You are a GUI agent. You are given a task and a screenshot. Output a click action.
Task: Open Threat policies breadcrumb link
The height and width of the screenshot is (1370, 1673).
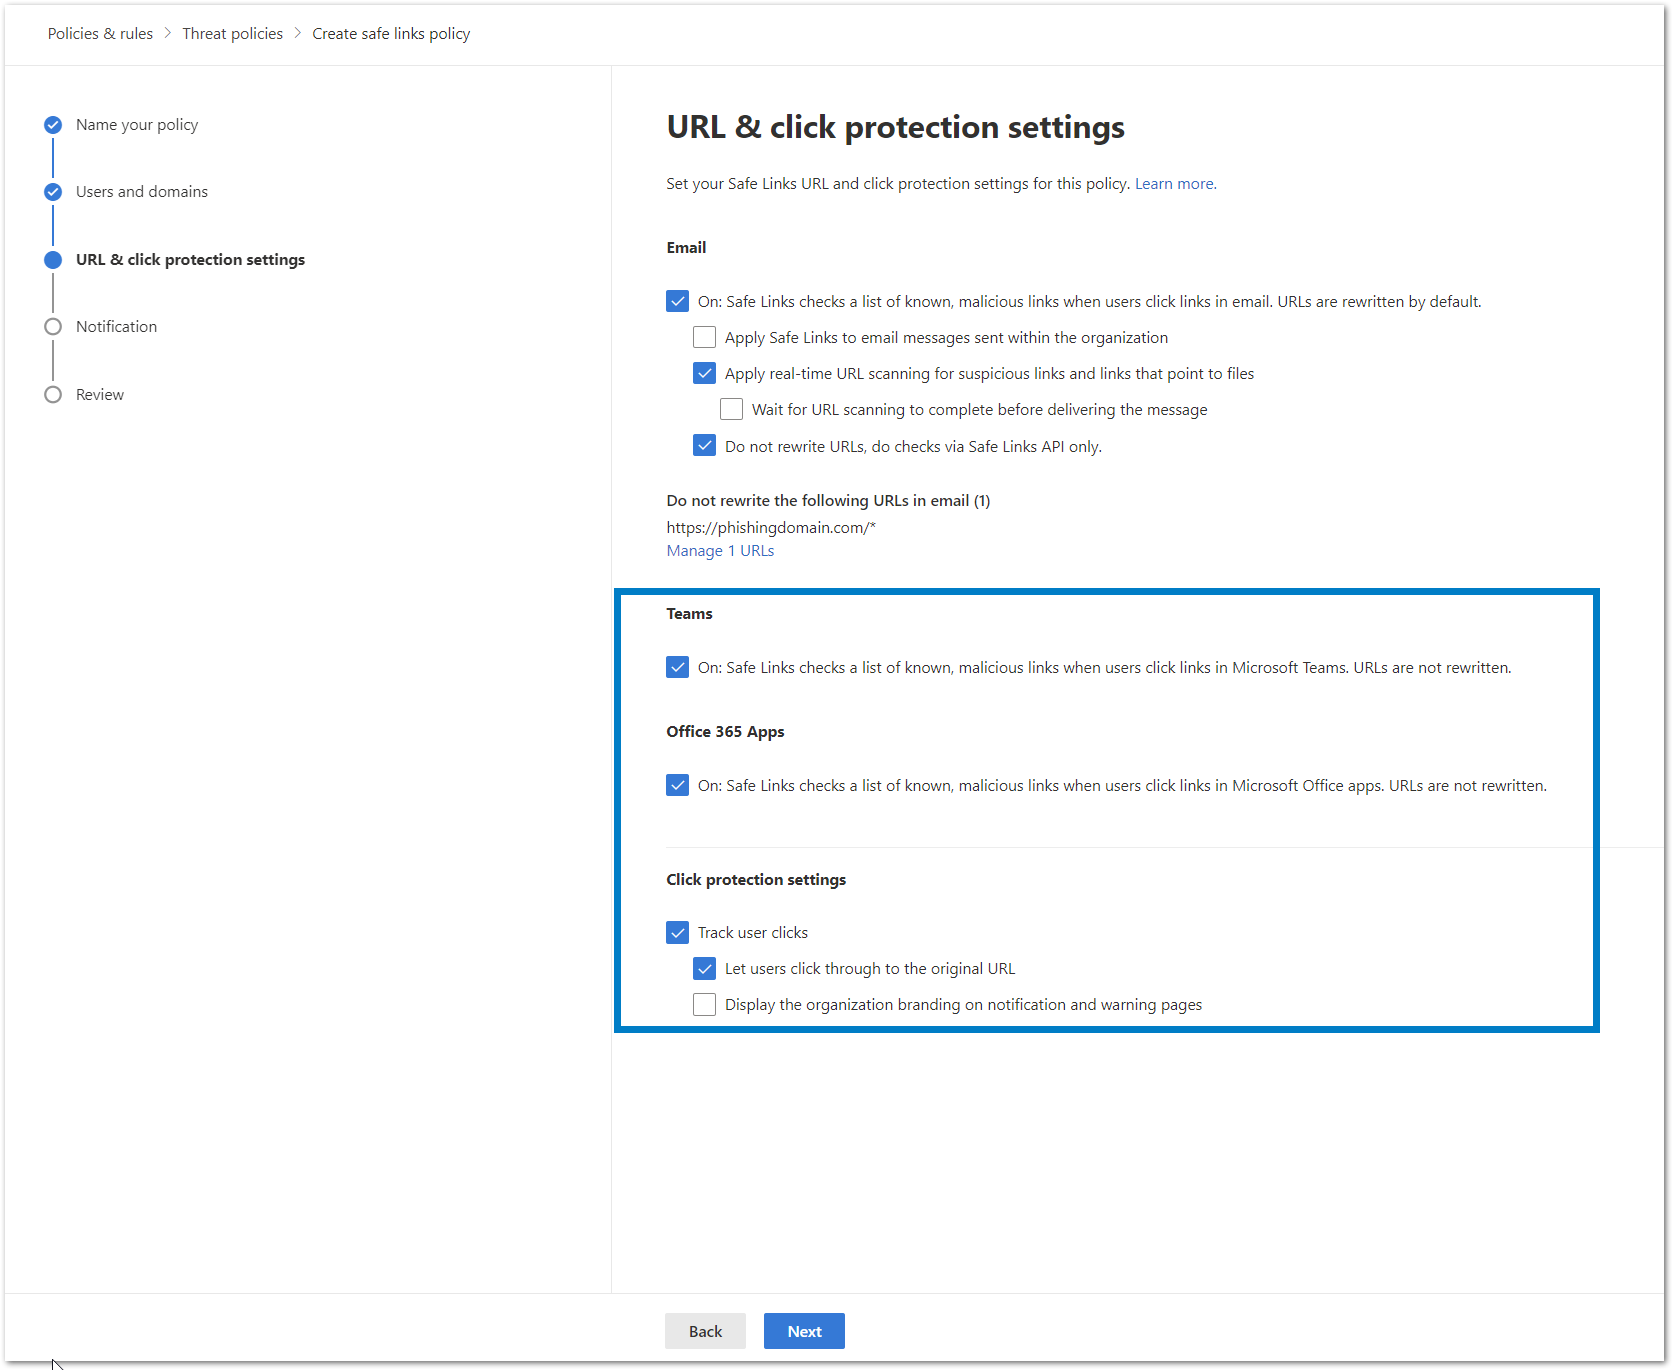pyautogui.click(x=232, y=33)
